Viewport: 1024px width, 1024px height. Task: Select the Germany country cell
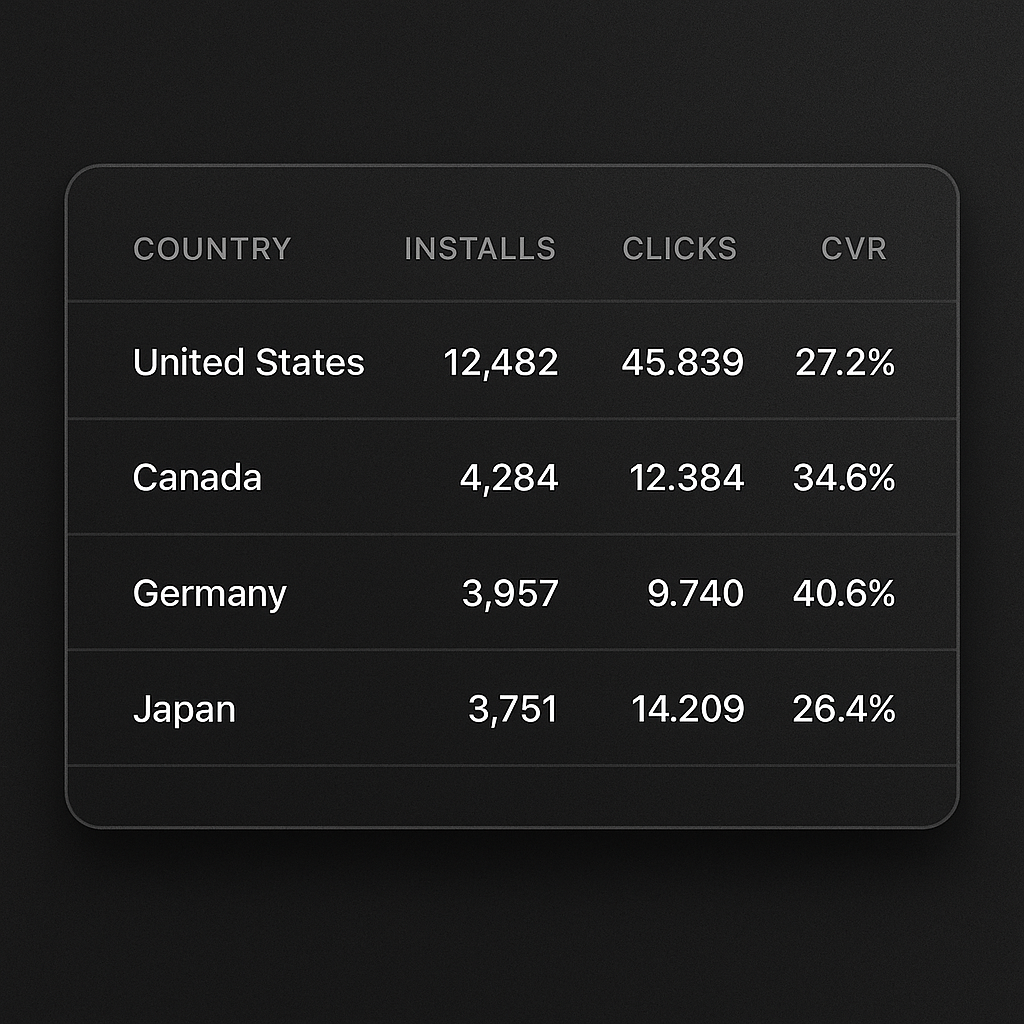point(209,594)
